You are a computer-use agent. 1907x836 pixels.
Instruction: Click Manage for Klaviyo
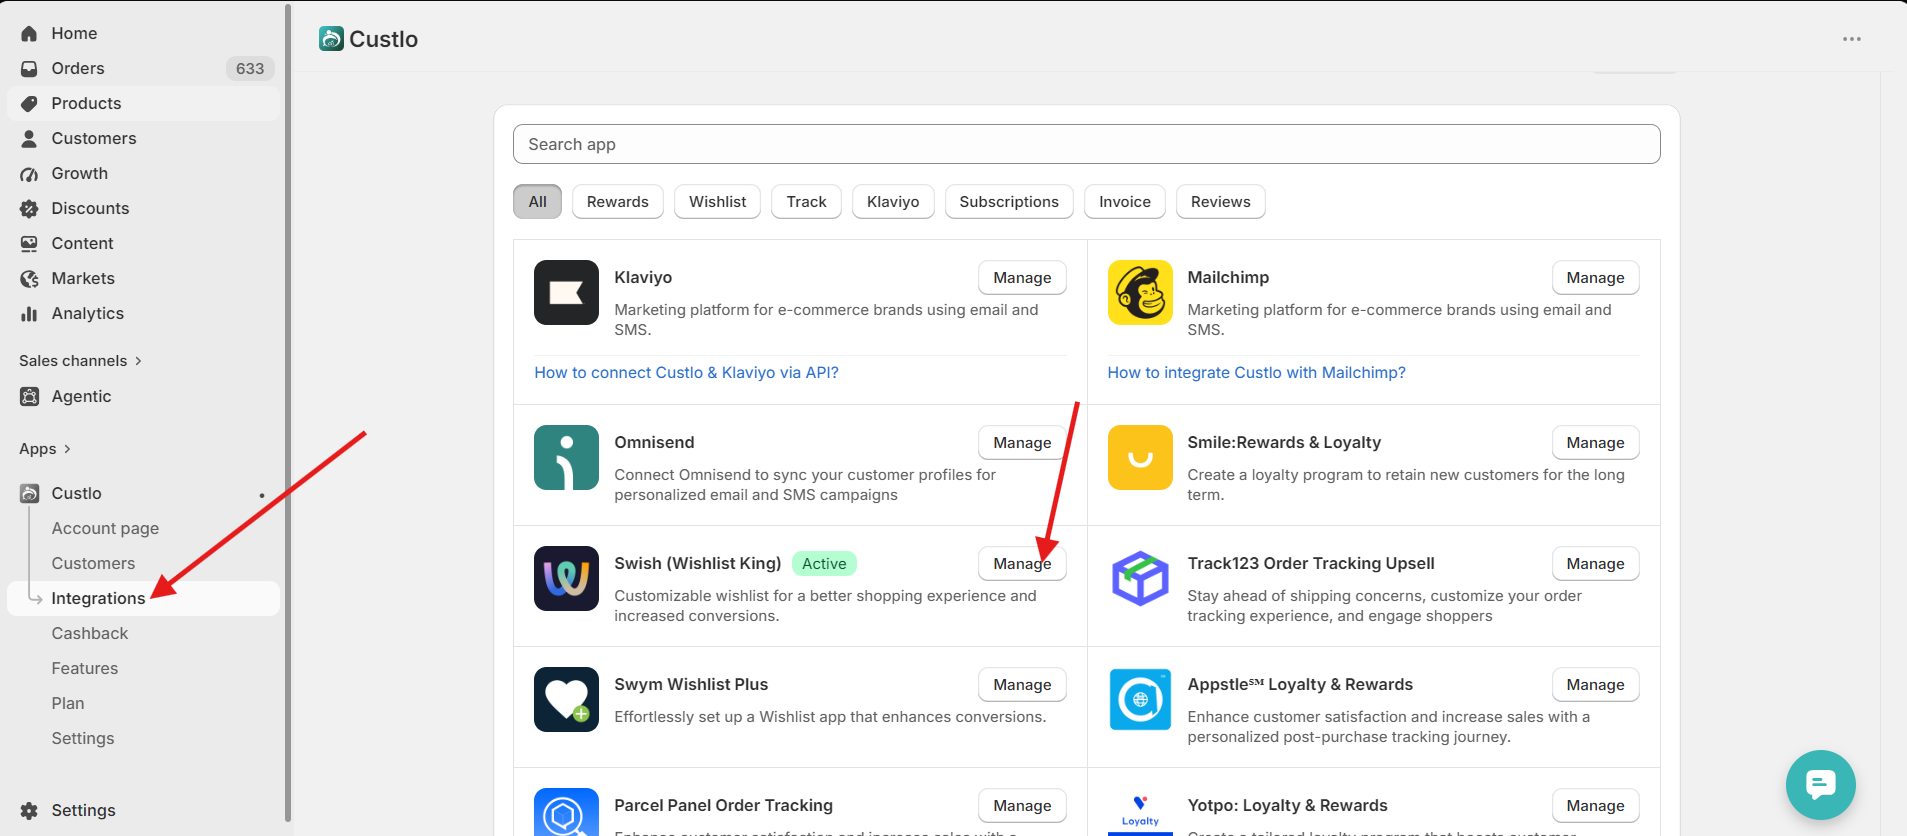click(x=1022, y=278)
